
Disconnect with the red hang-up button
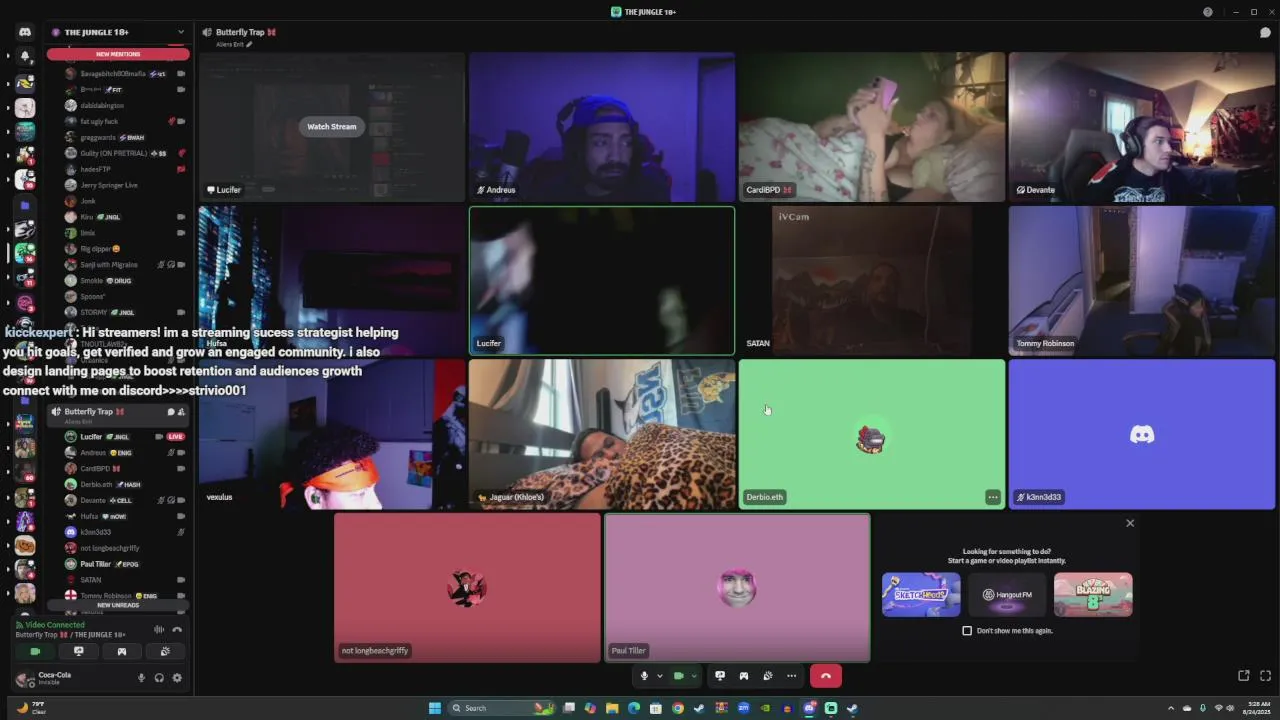pos(825,676)
